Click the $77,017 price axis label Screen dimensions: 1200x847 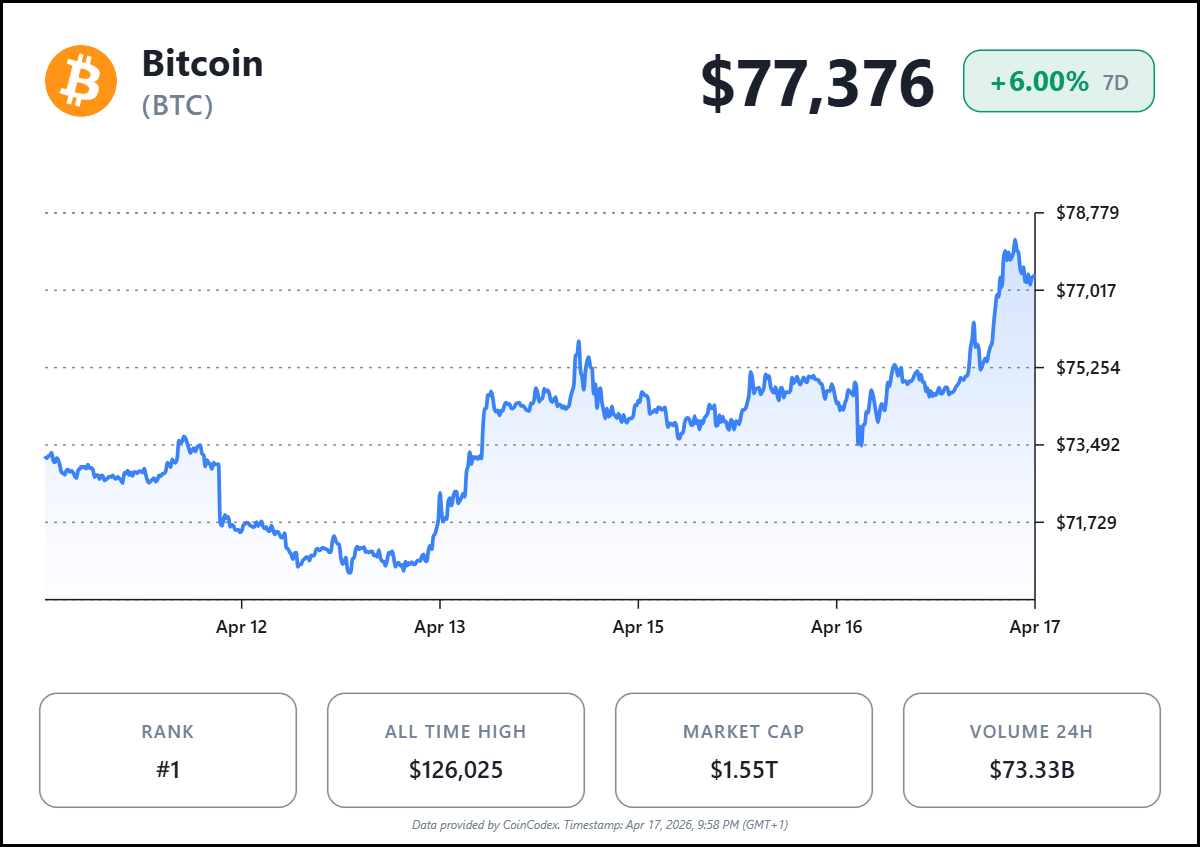tap(1087, 291)
